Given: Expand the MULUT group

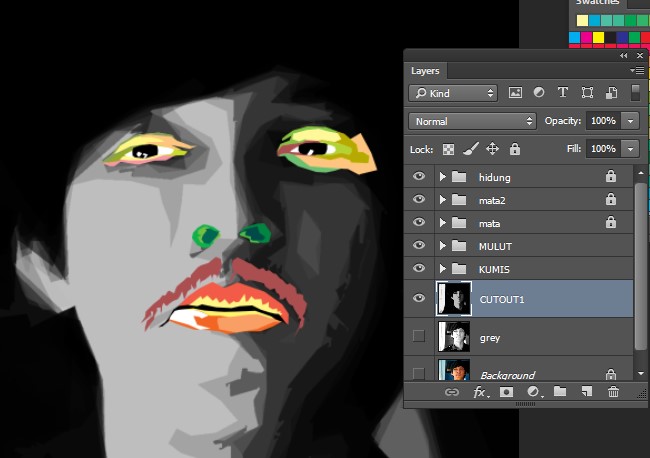Looking at the screenshot, I should pyautogui.click(x=442, y=246).
